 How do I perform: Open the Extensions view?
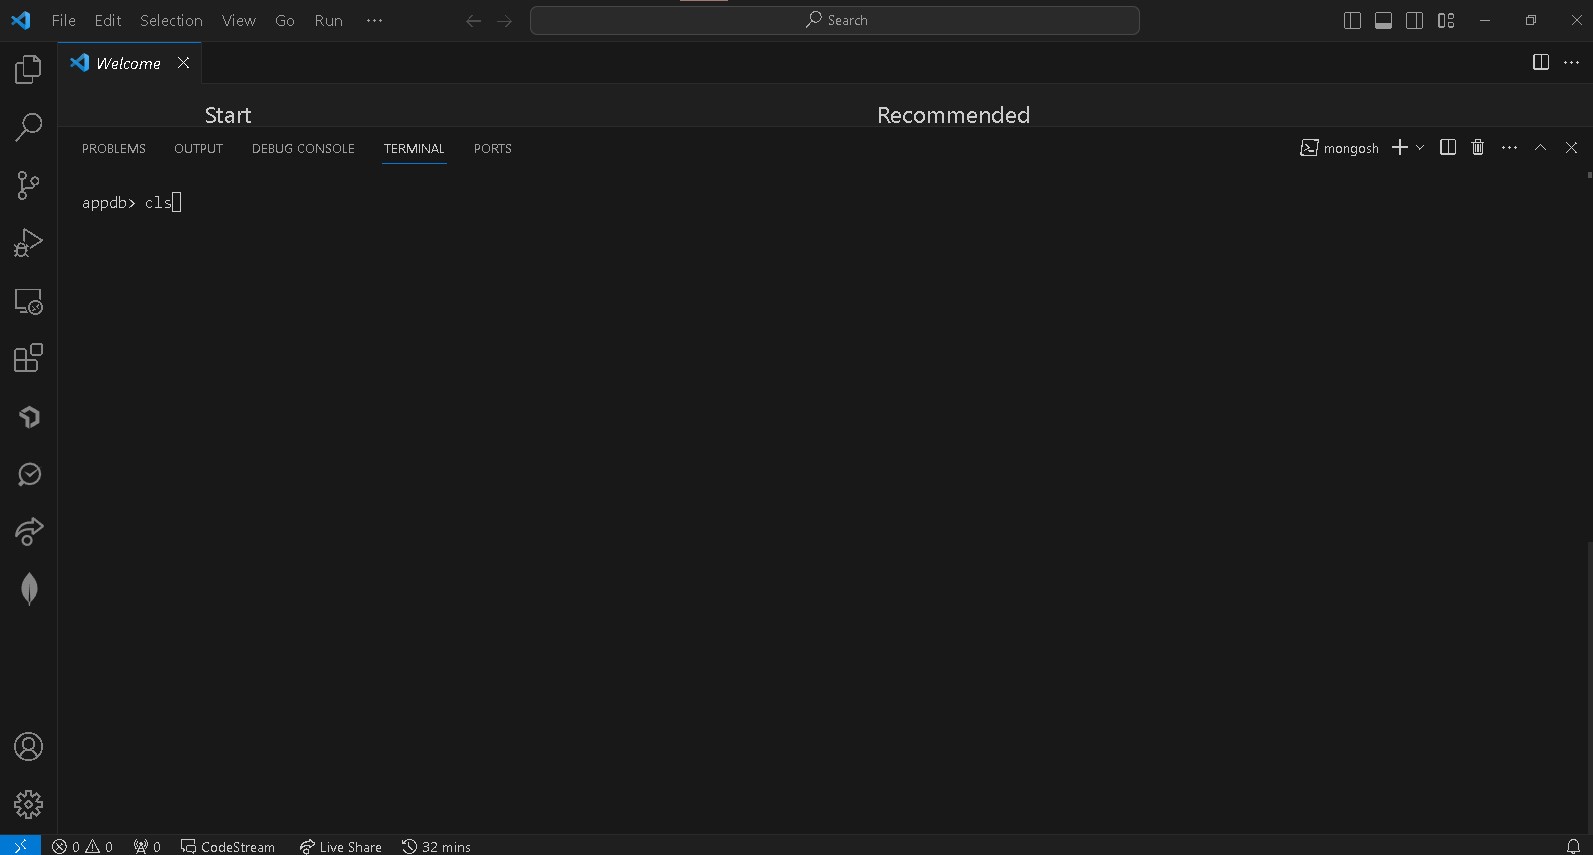(28, 358)
